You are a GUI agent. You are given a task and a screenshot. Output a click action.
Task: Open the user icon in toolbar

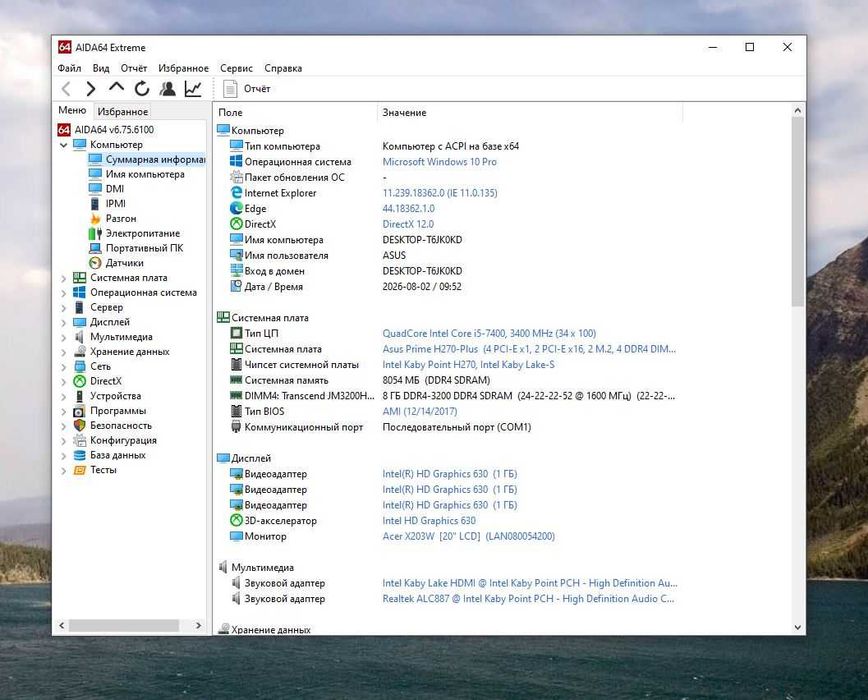point(168,89)
